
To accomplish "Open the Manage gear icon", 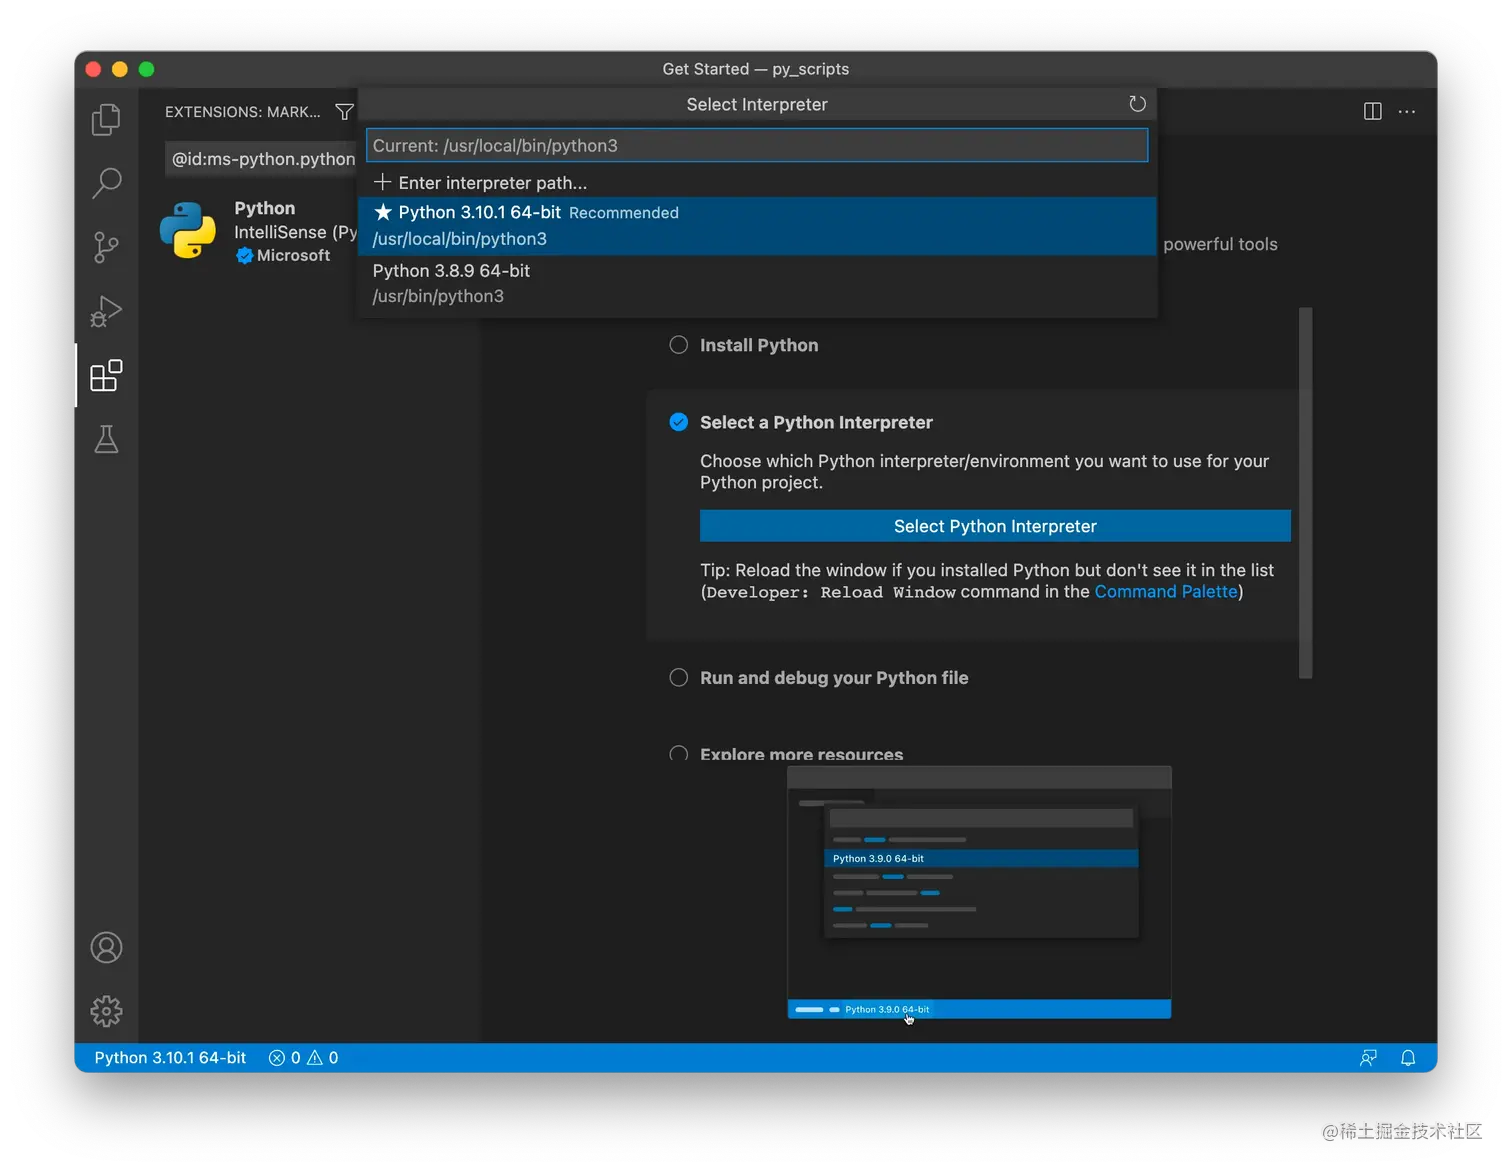I will (106, 1011).
